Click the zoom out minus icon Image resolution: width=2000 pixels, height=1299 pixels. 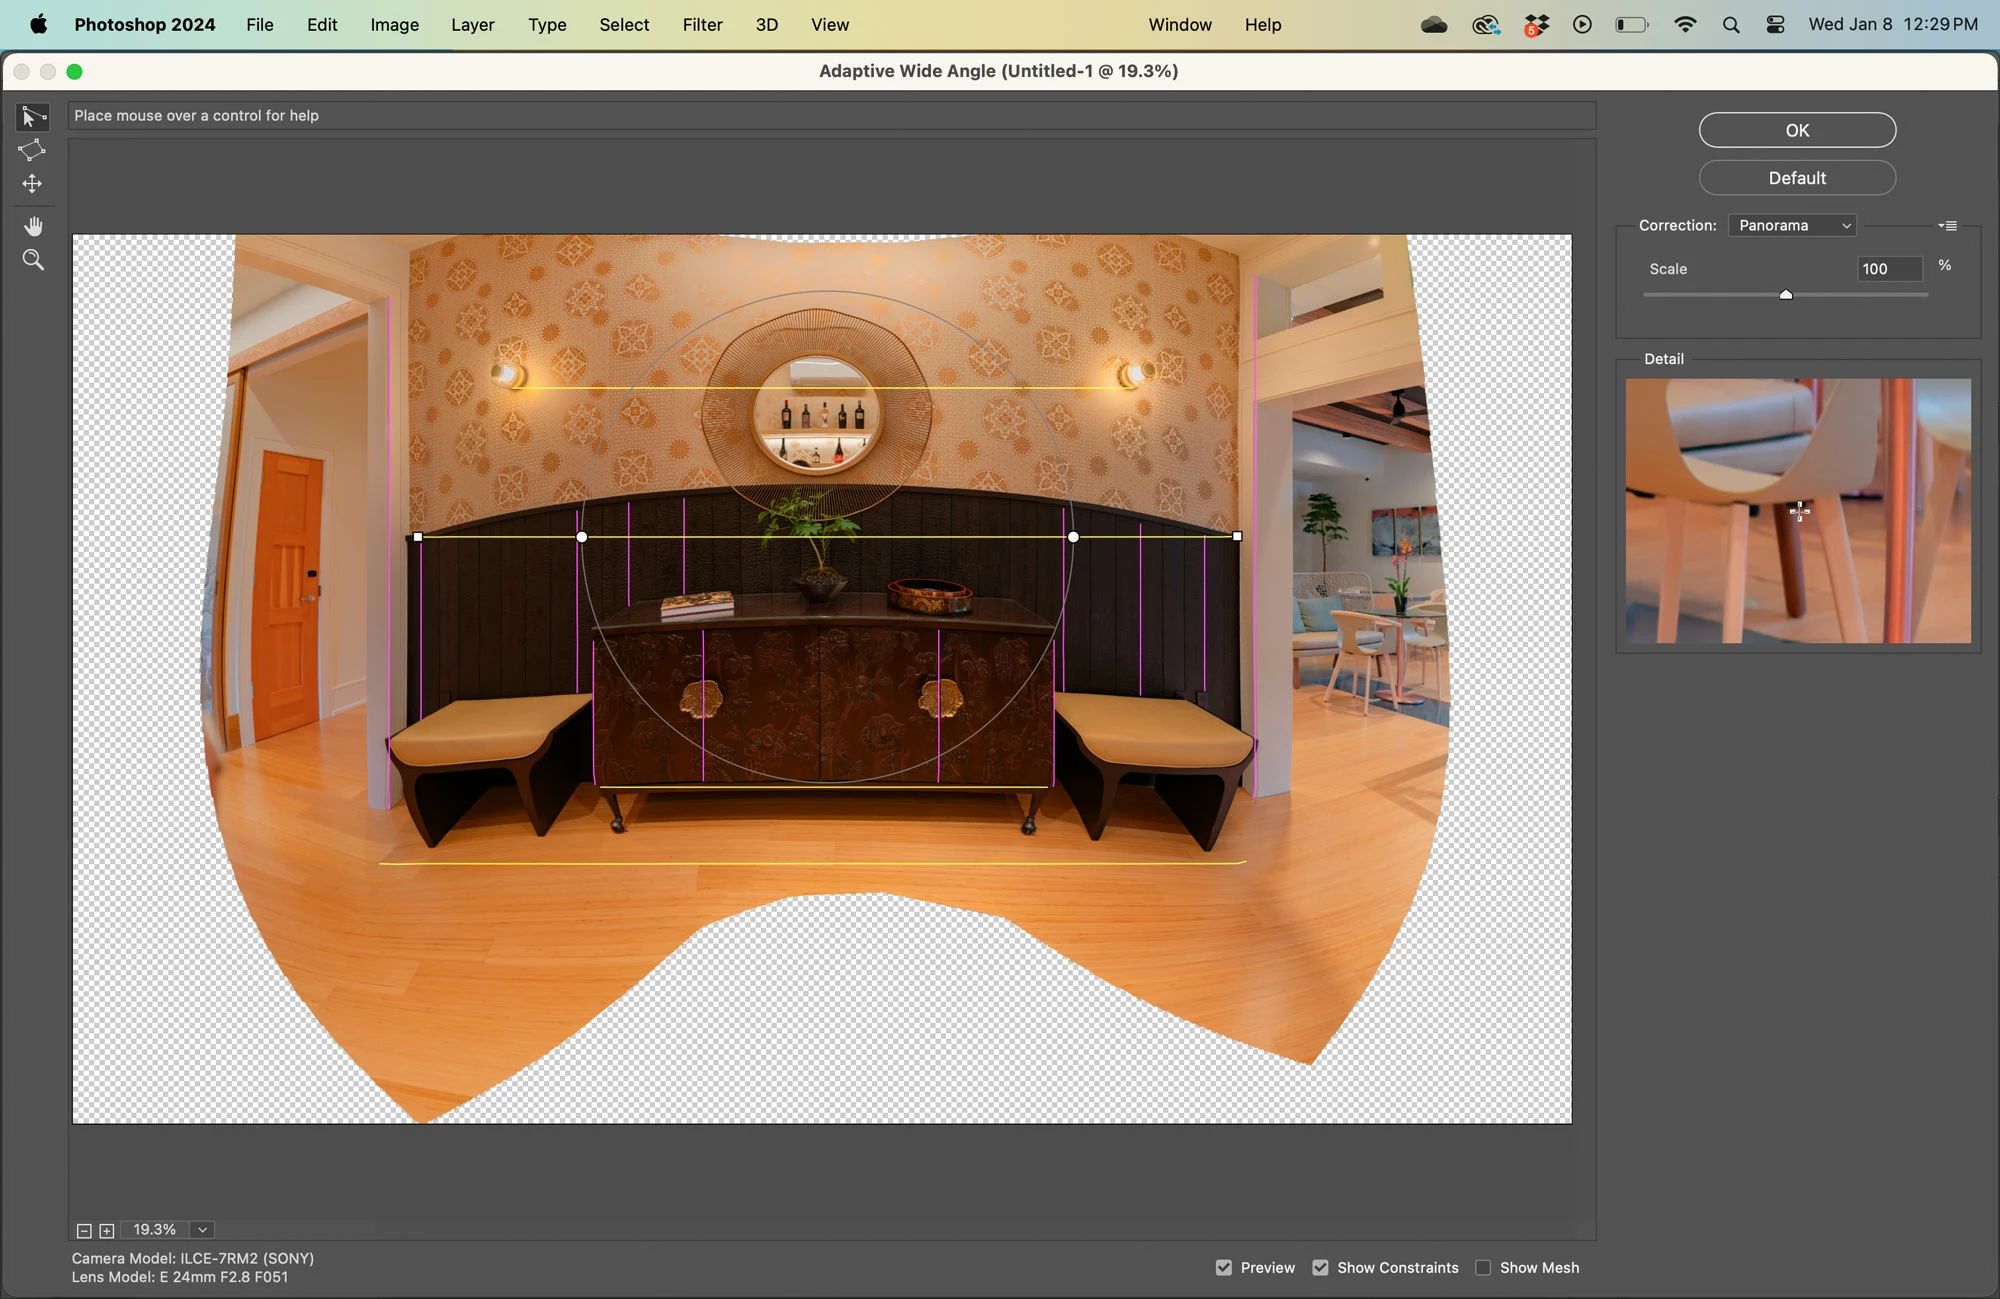click(84, 1231)
